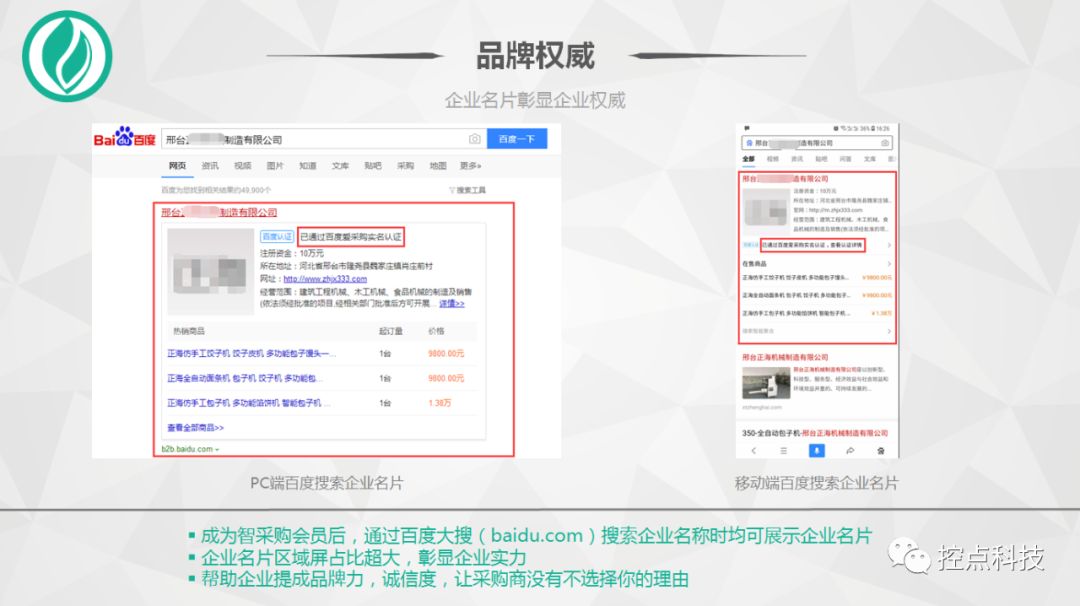Focus the mobile Baidu search box
The height and width of the screenshot is (606, 1080).
[818, 143]
